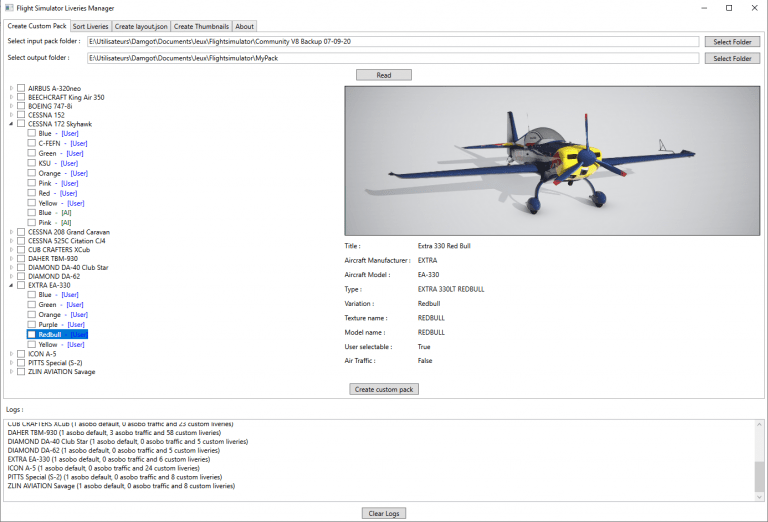Check the AIRBUS A-320neo checkbox
Screen dimensions: 768x522
21,88
